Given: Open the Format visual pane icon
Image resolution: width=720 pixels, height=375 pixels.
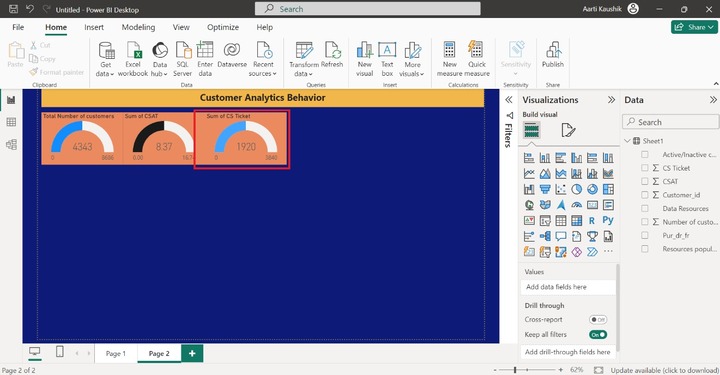Looking at the screenshot, I should (568, 130).
